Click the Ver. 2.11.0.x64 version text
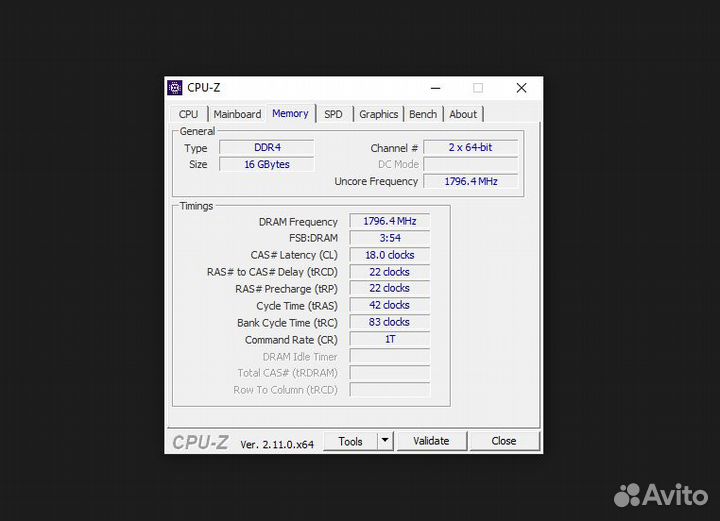Viewport: 720px width, 521px height. pos(277,444)
